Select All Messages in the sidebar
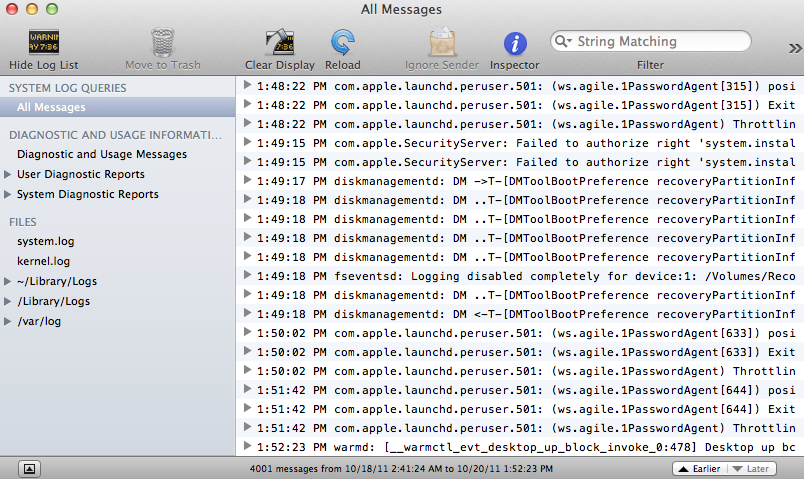804x479 pixels. [117, 107]
